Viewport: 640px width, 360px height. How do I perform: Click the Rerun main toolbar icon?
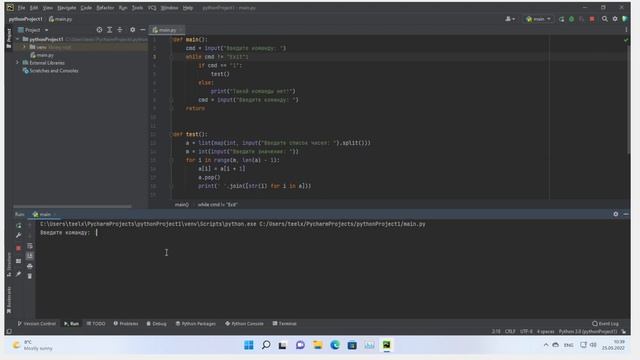coord(562,19)
